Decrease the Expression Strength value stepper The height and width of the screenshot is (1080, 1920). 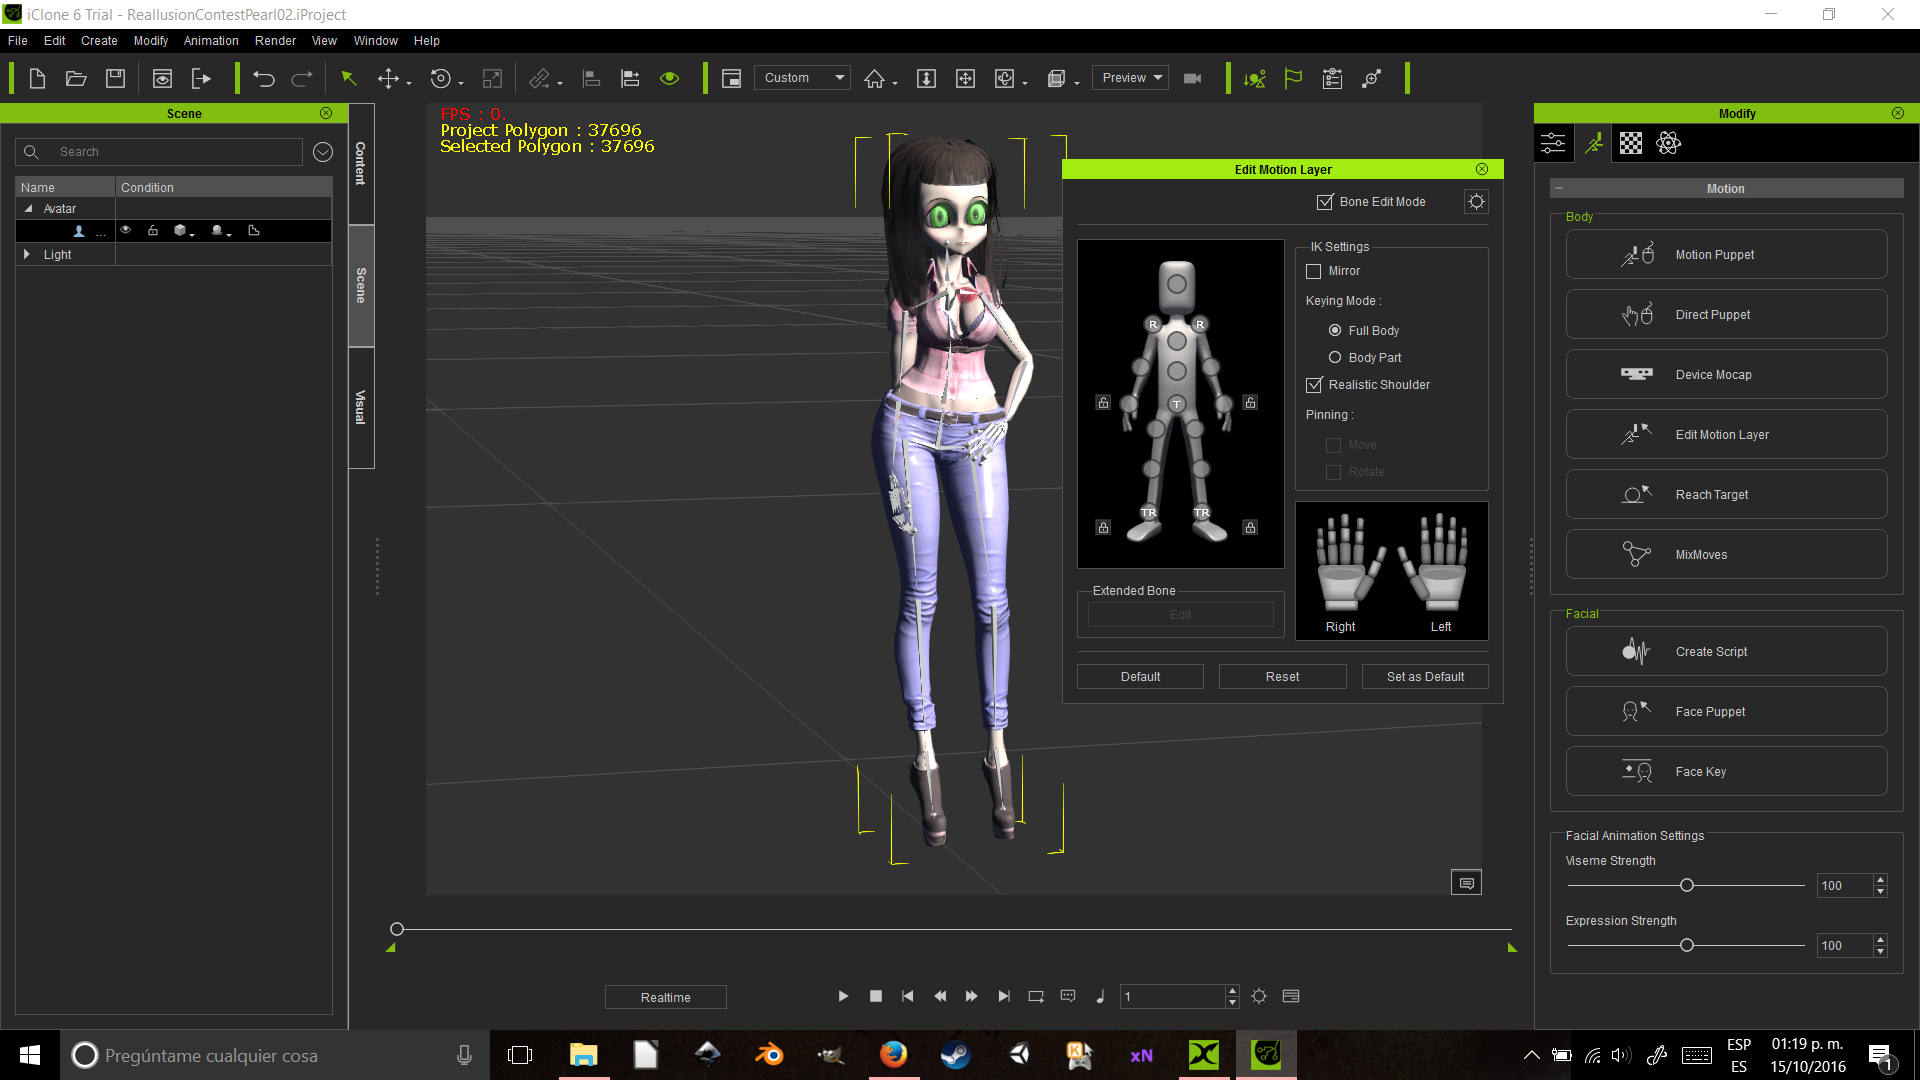click(1881, 951)
